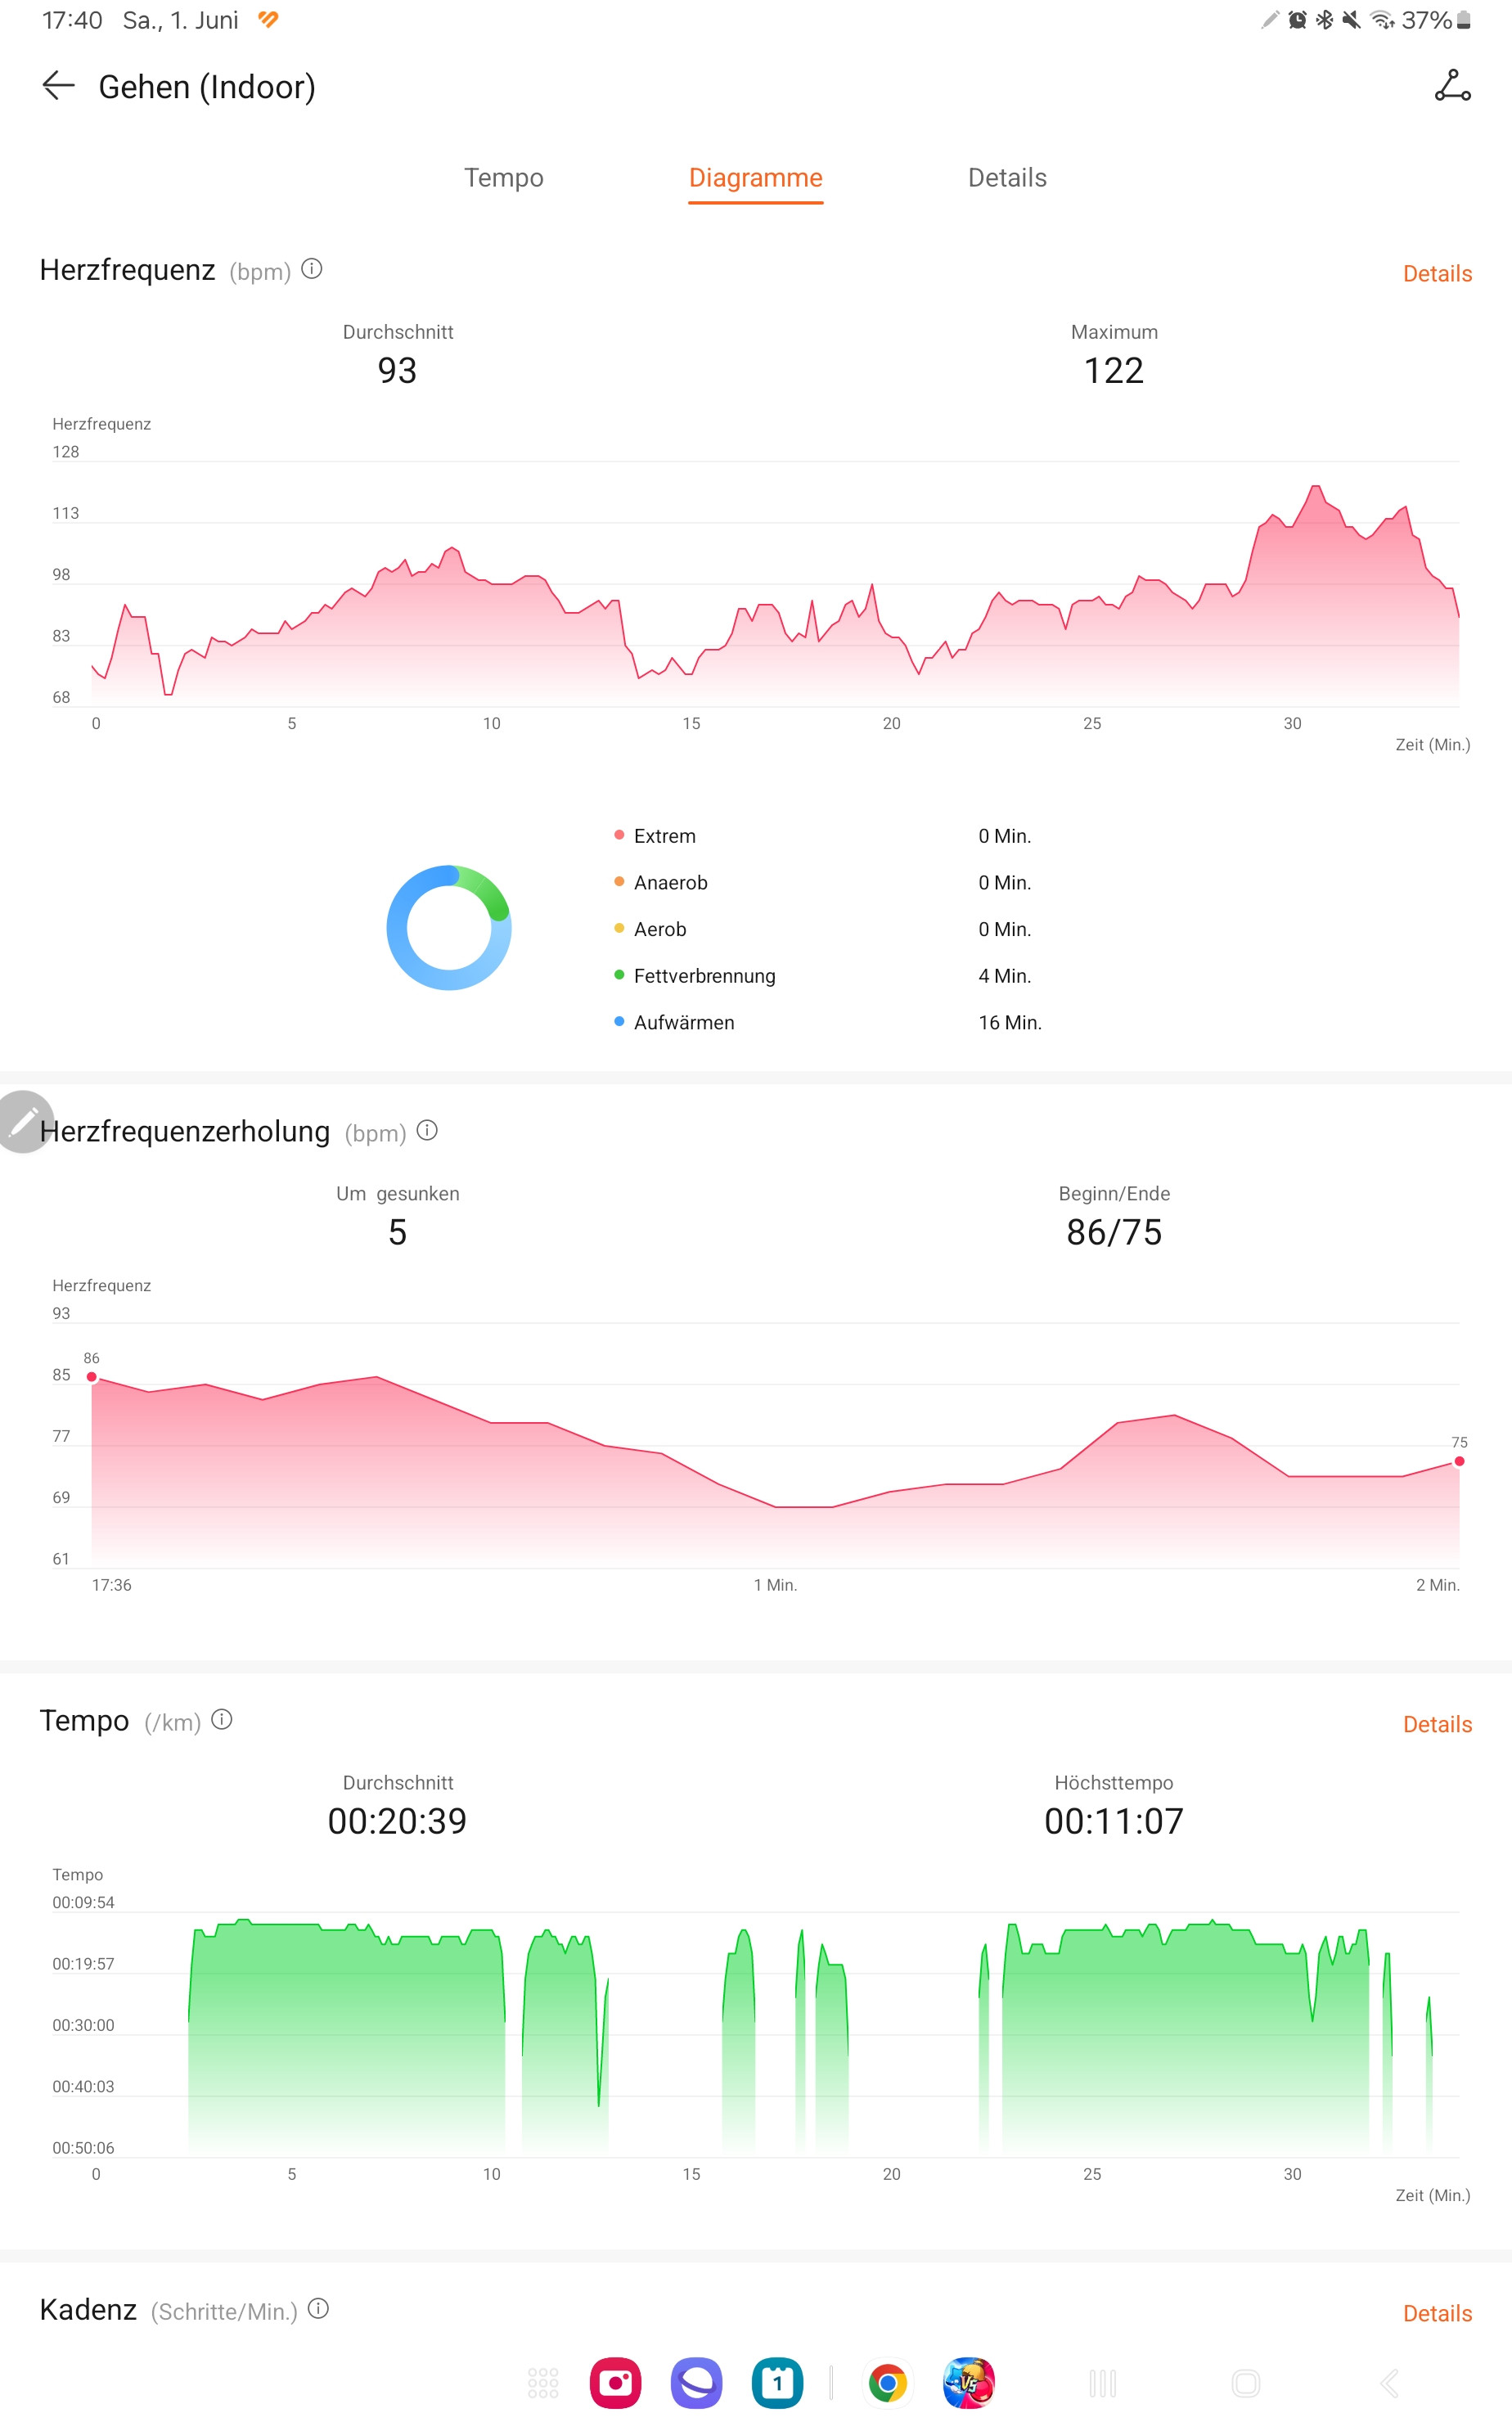
Task: Tap the average pace value 00:20:39
Action: coord(397,1821)
